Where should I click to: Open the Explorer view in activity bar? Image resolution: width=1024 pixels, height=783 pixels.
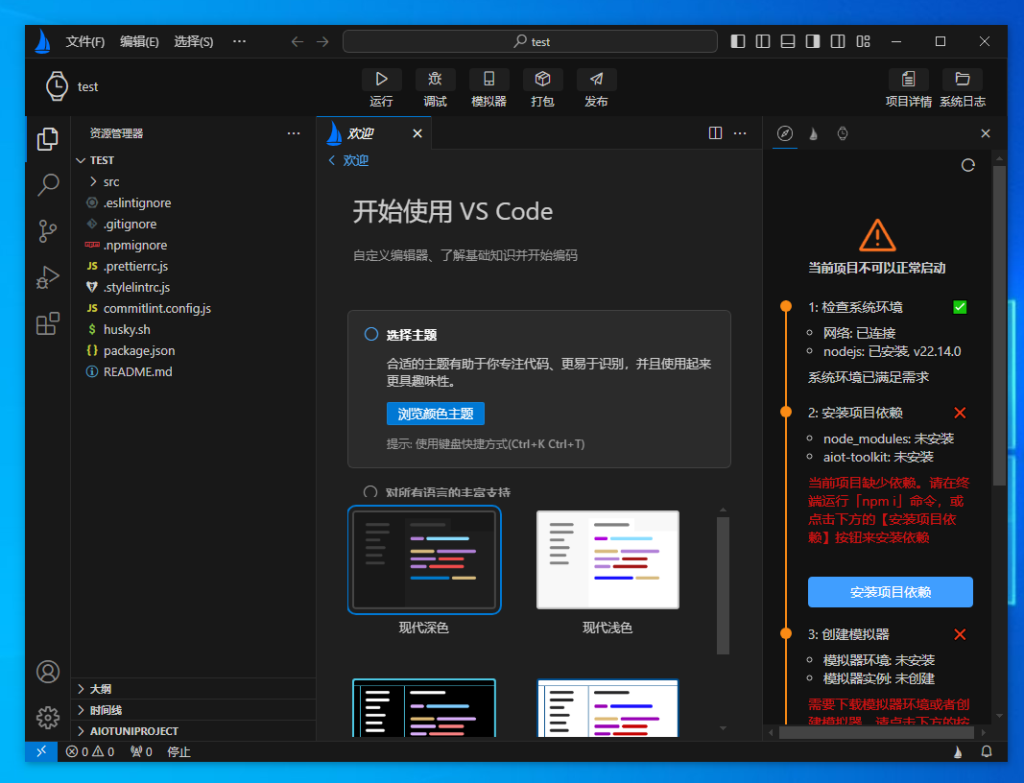pyautogui.click(x=48, y=138)
